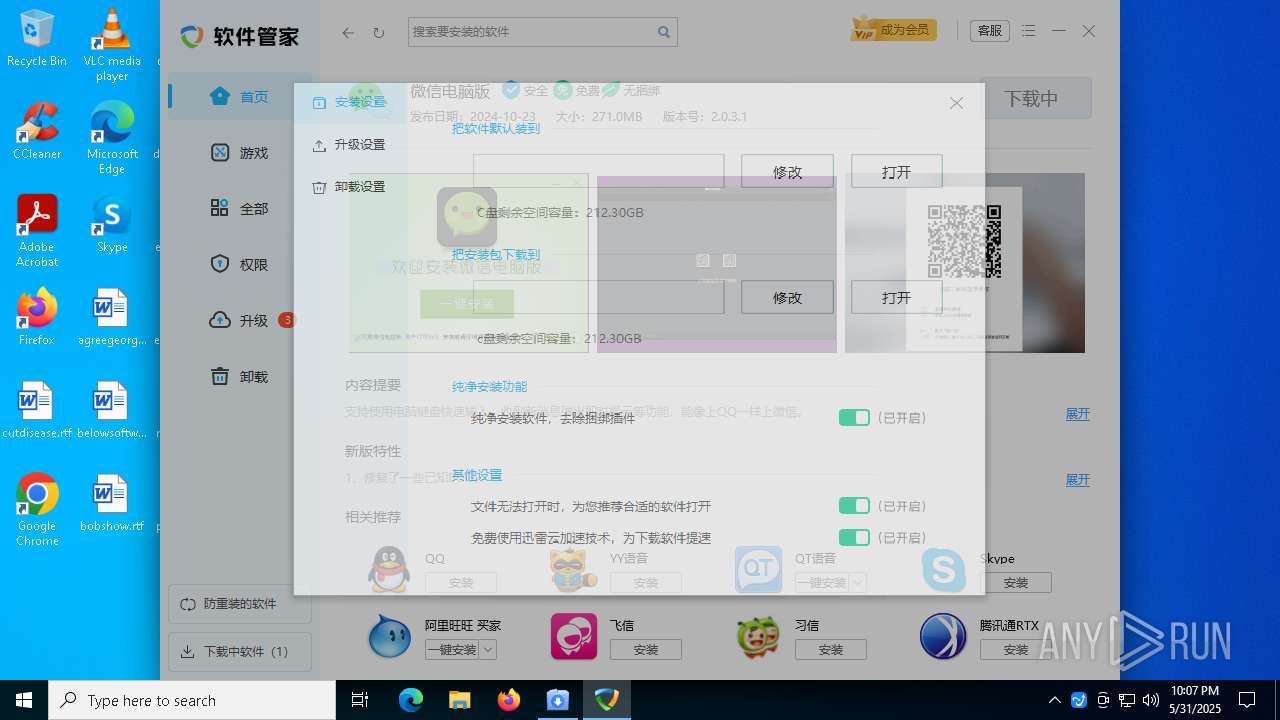Click the refresh icon

coord(378,33)
